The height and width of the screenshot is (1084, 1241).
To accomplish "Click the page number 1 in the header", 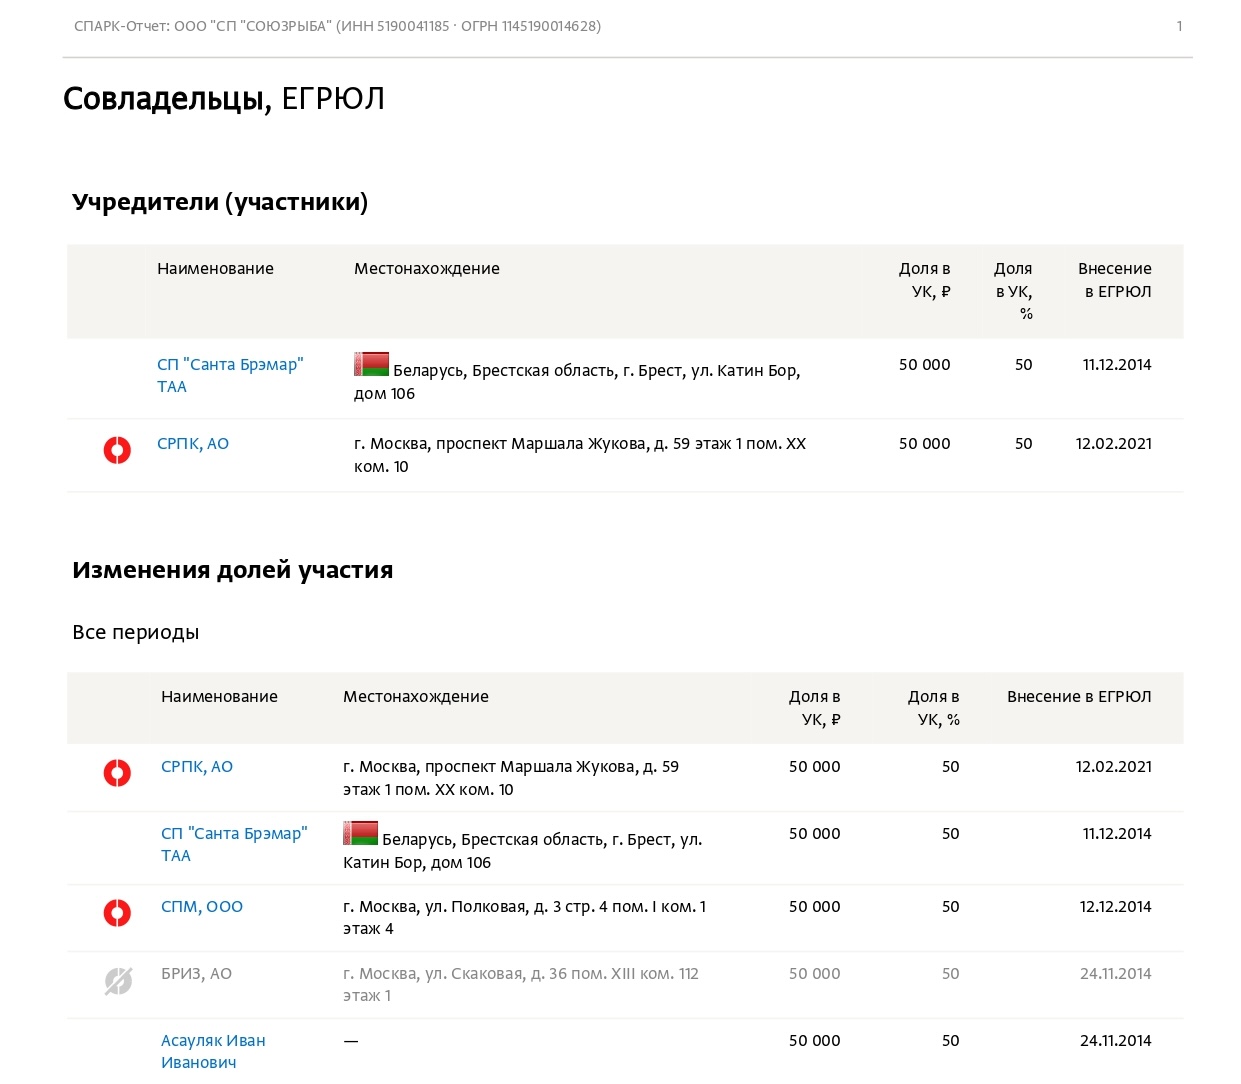I will (1179, 26).
